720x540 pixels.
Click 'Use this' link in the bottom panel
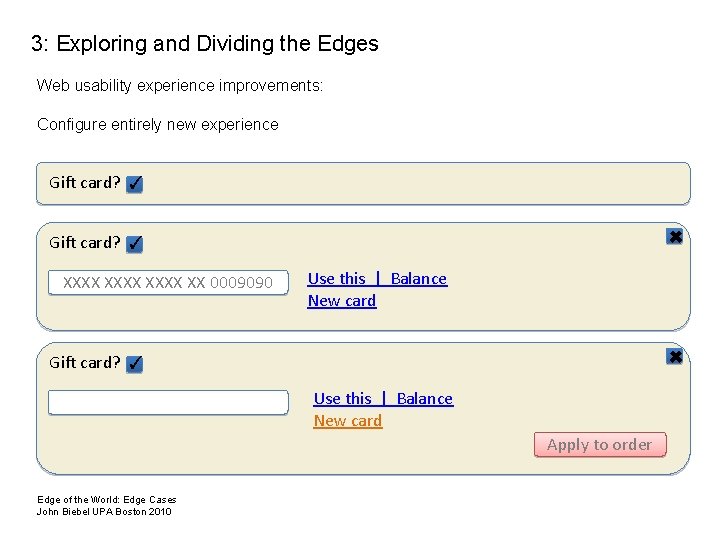click(343, 399)
